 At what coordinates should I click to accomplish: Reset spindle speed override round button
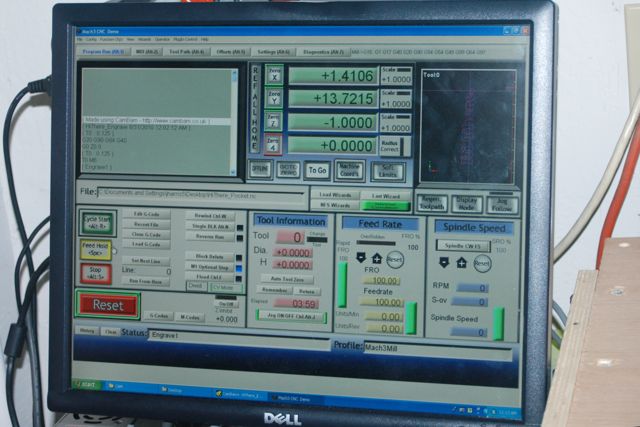click(482, 264)
